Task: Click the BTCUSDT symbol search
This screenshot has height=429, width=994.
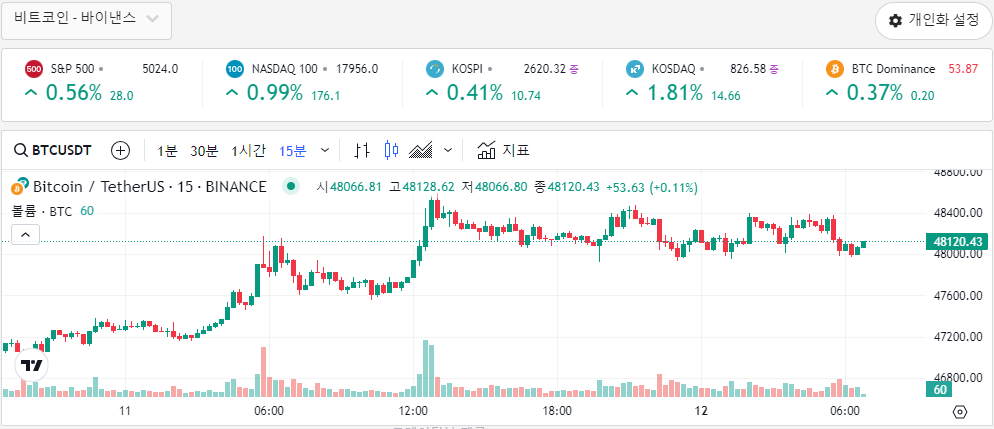Action: (x=53, y=150)
